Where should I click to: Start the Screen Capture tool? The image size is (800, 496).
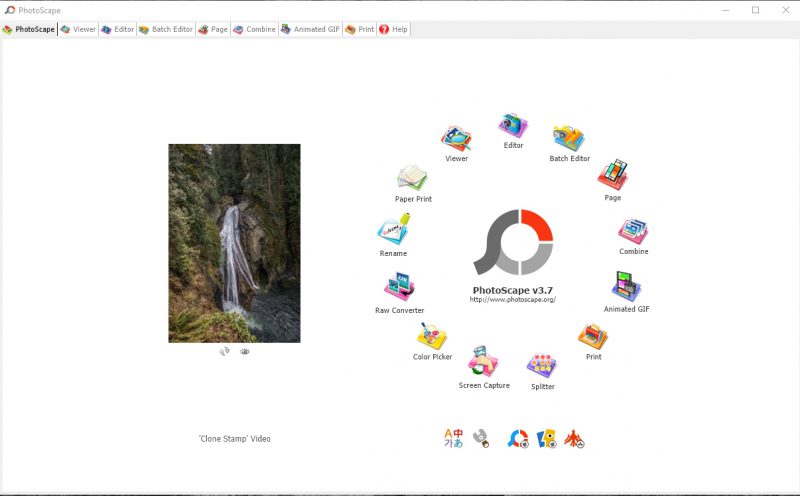[483, 361]
